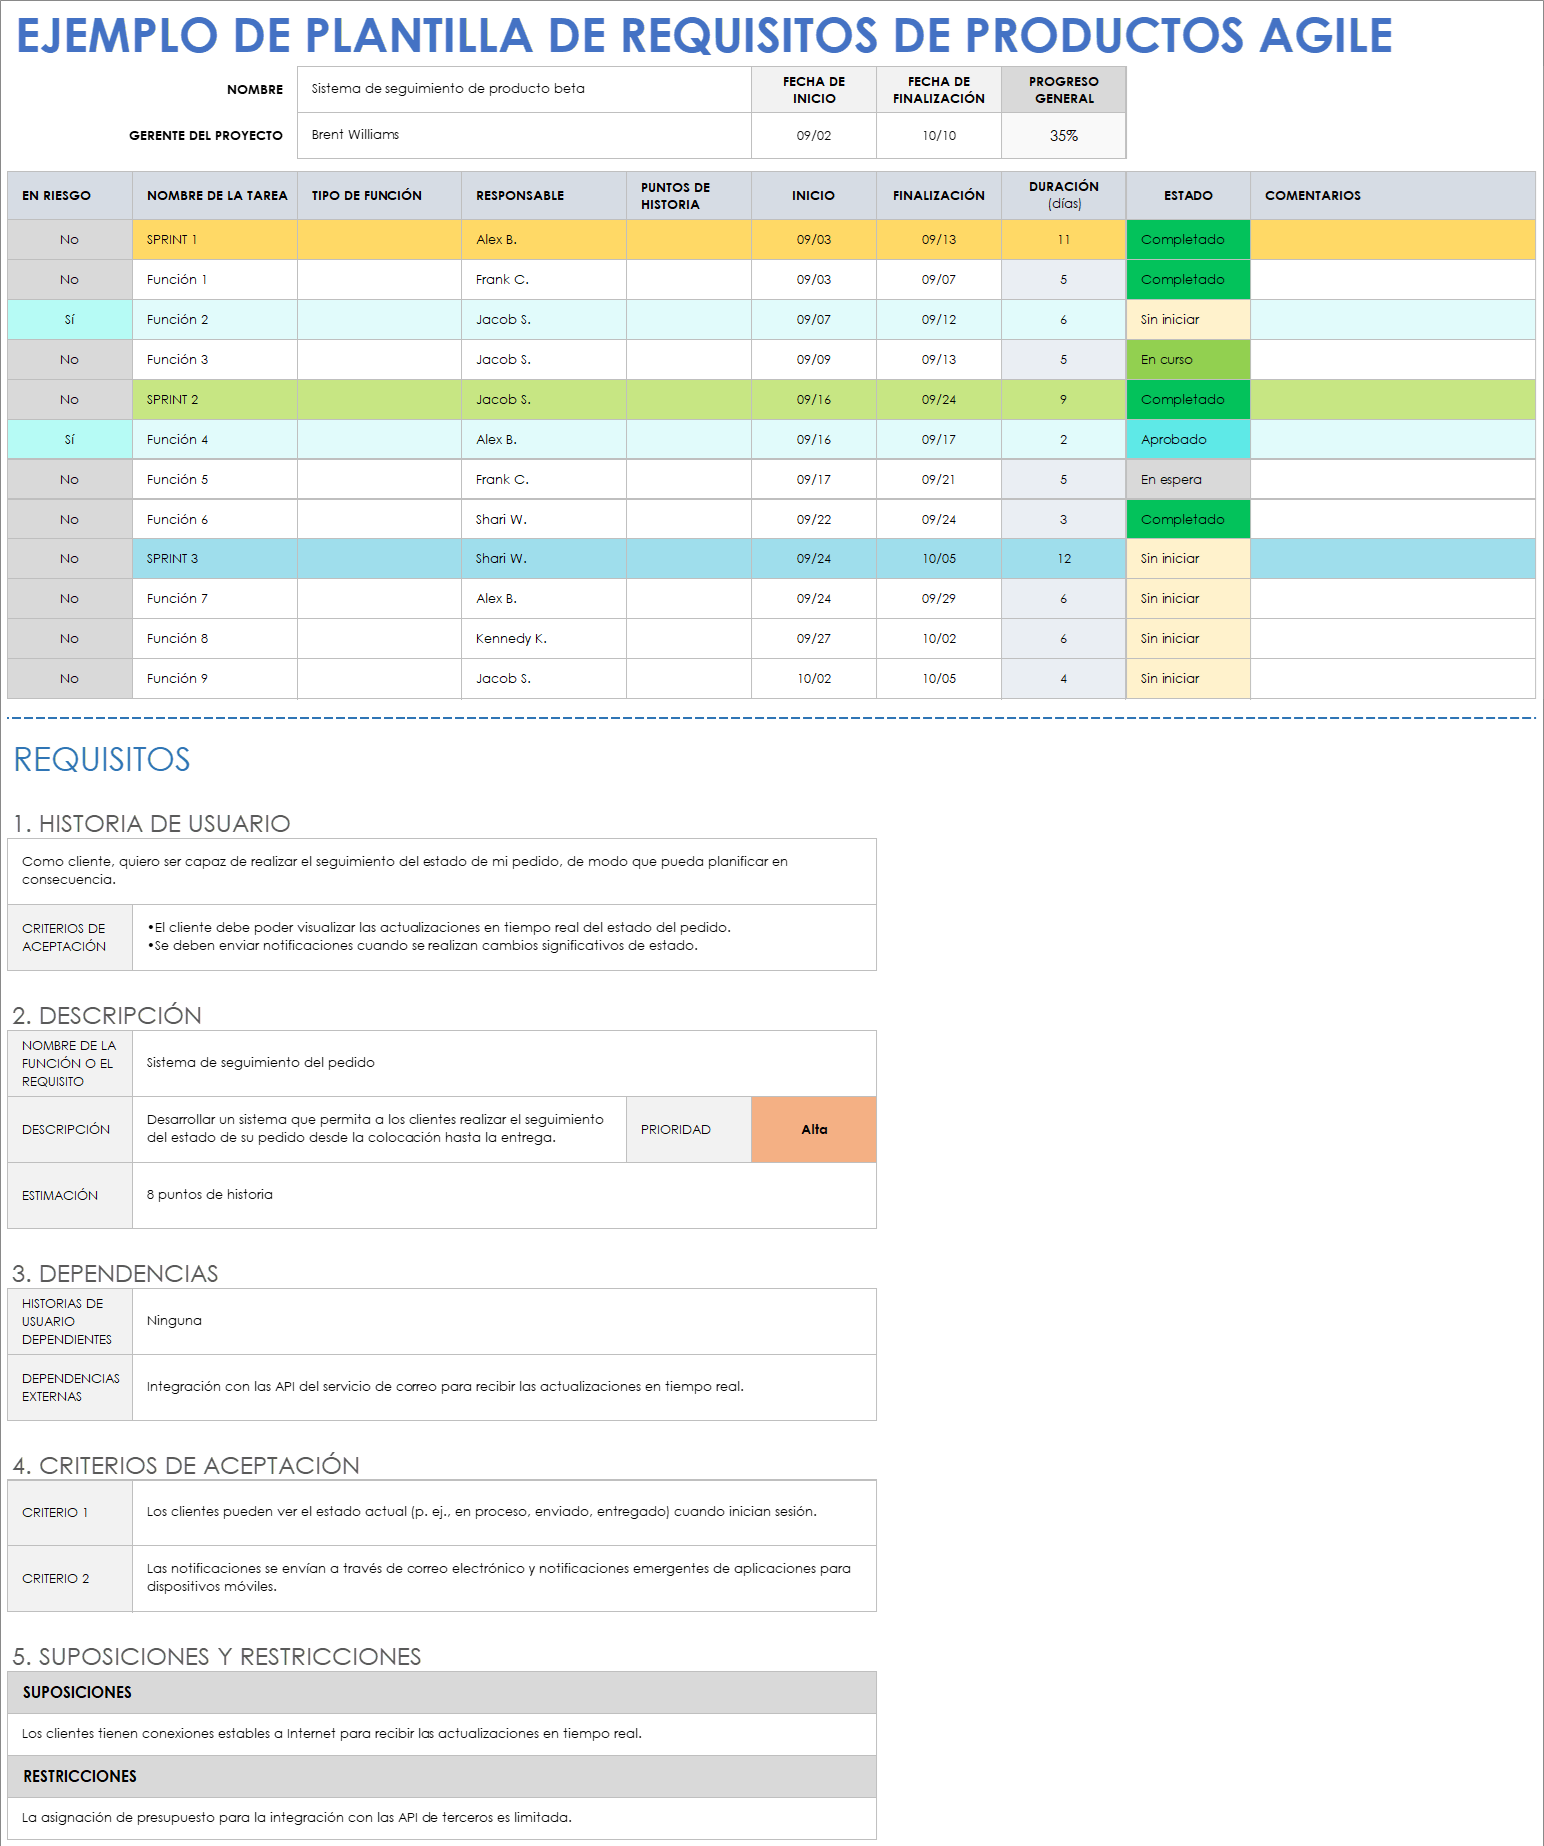Click the Función 9 task cell
The image size is (1544, 1846).
(x=215, y=679)
